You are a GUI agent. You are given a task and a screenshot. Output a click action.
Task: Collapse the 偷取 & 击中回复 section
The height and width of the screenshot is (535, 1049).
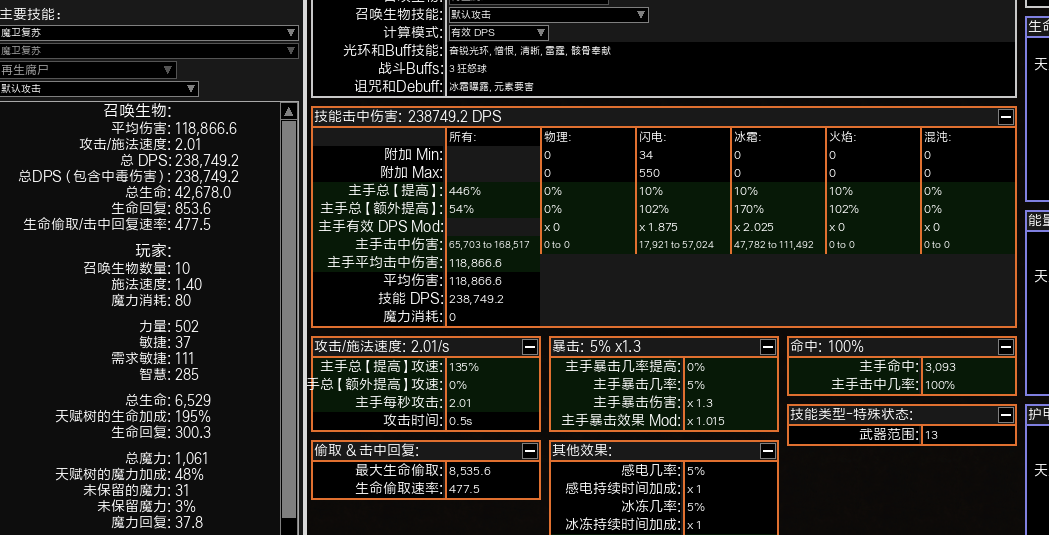529,451
